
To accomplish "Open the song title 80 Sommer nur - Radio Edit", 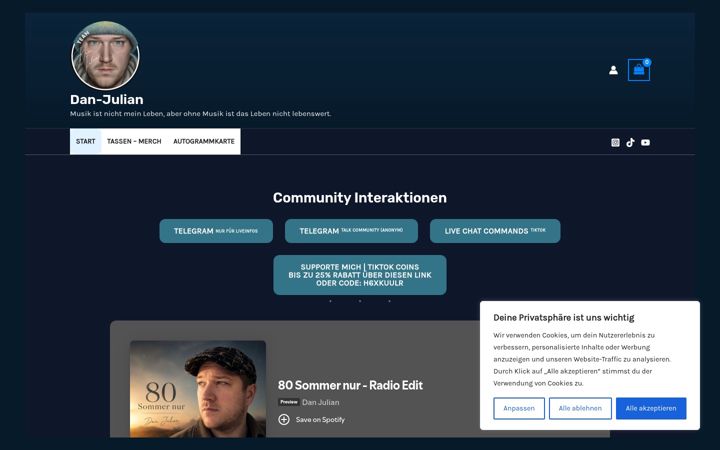I will click(x=350, y=385).
